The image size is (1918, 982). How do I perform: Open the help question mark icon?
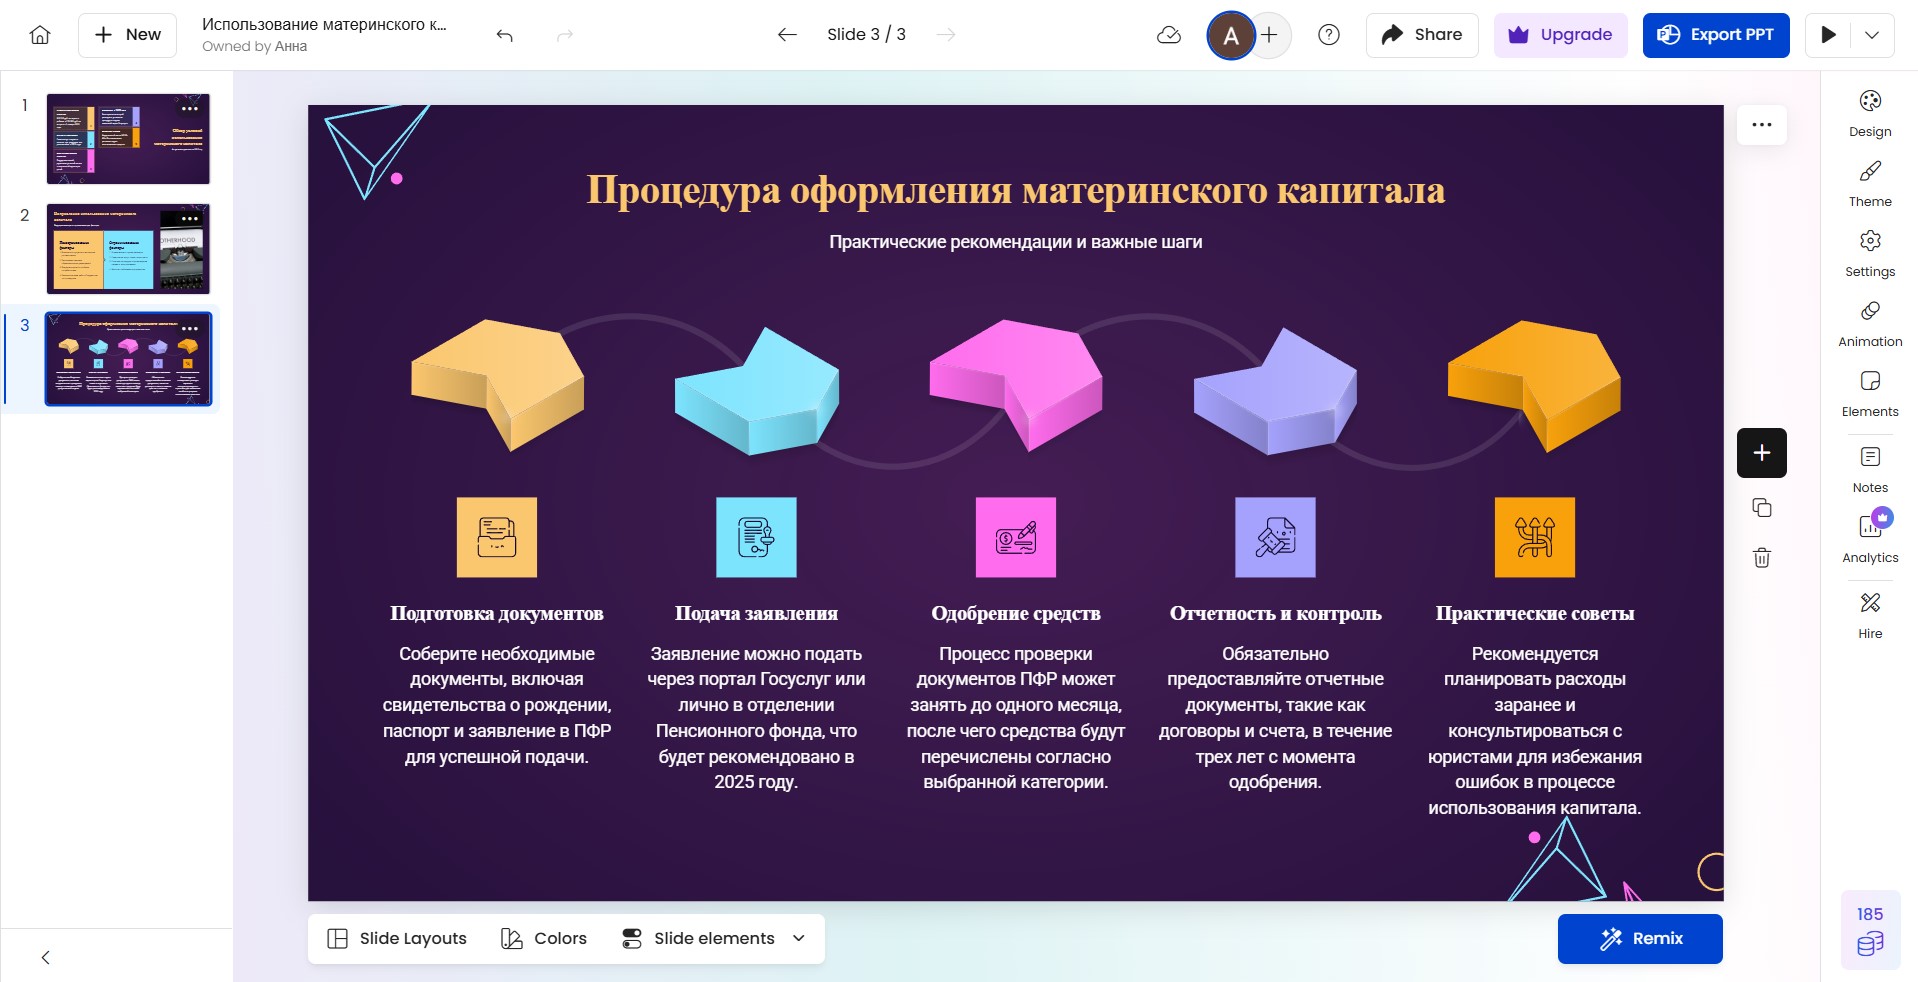[1328, 35]
